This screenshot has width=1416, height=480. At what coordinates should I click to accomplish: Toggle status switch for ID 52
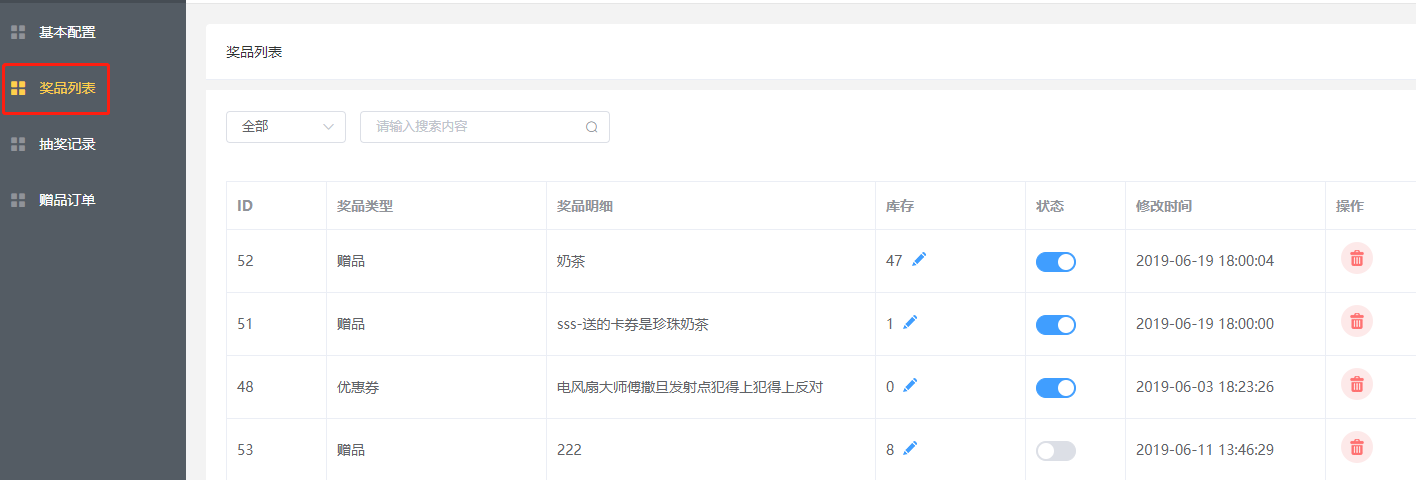(1056, 262)
